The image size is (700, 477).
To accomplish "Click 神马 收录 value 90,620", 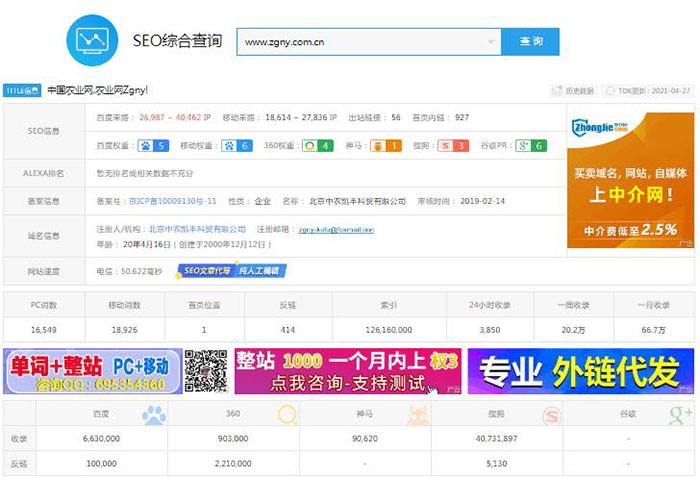I will coord(365,439).
